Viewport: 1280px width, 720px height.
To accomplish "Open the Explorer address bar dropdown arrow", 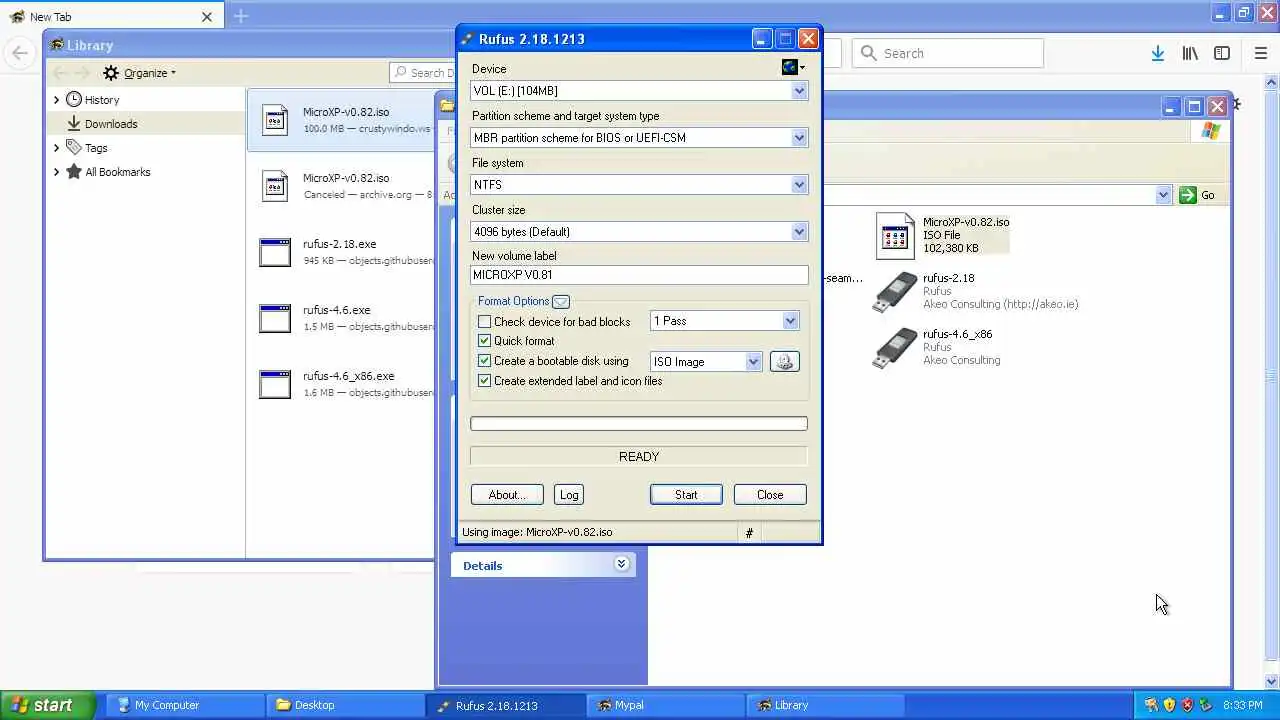I will pos(1163,195).
